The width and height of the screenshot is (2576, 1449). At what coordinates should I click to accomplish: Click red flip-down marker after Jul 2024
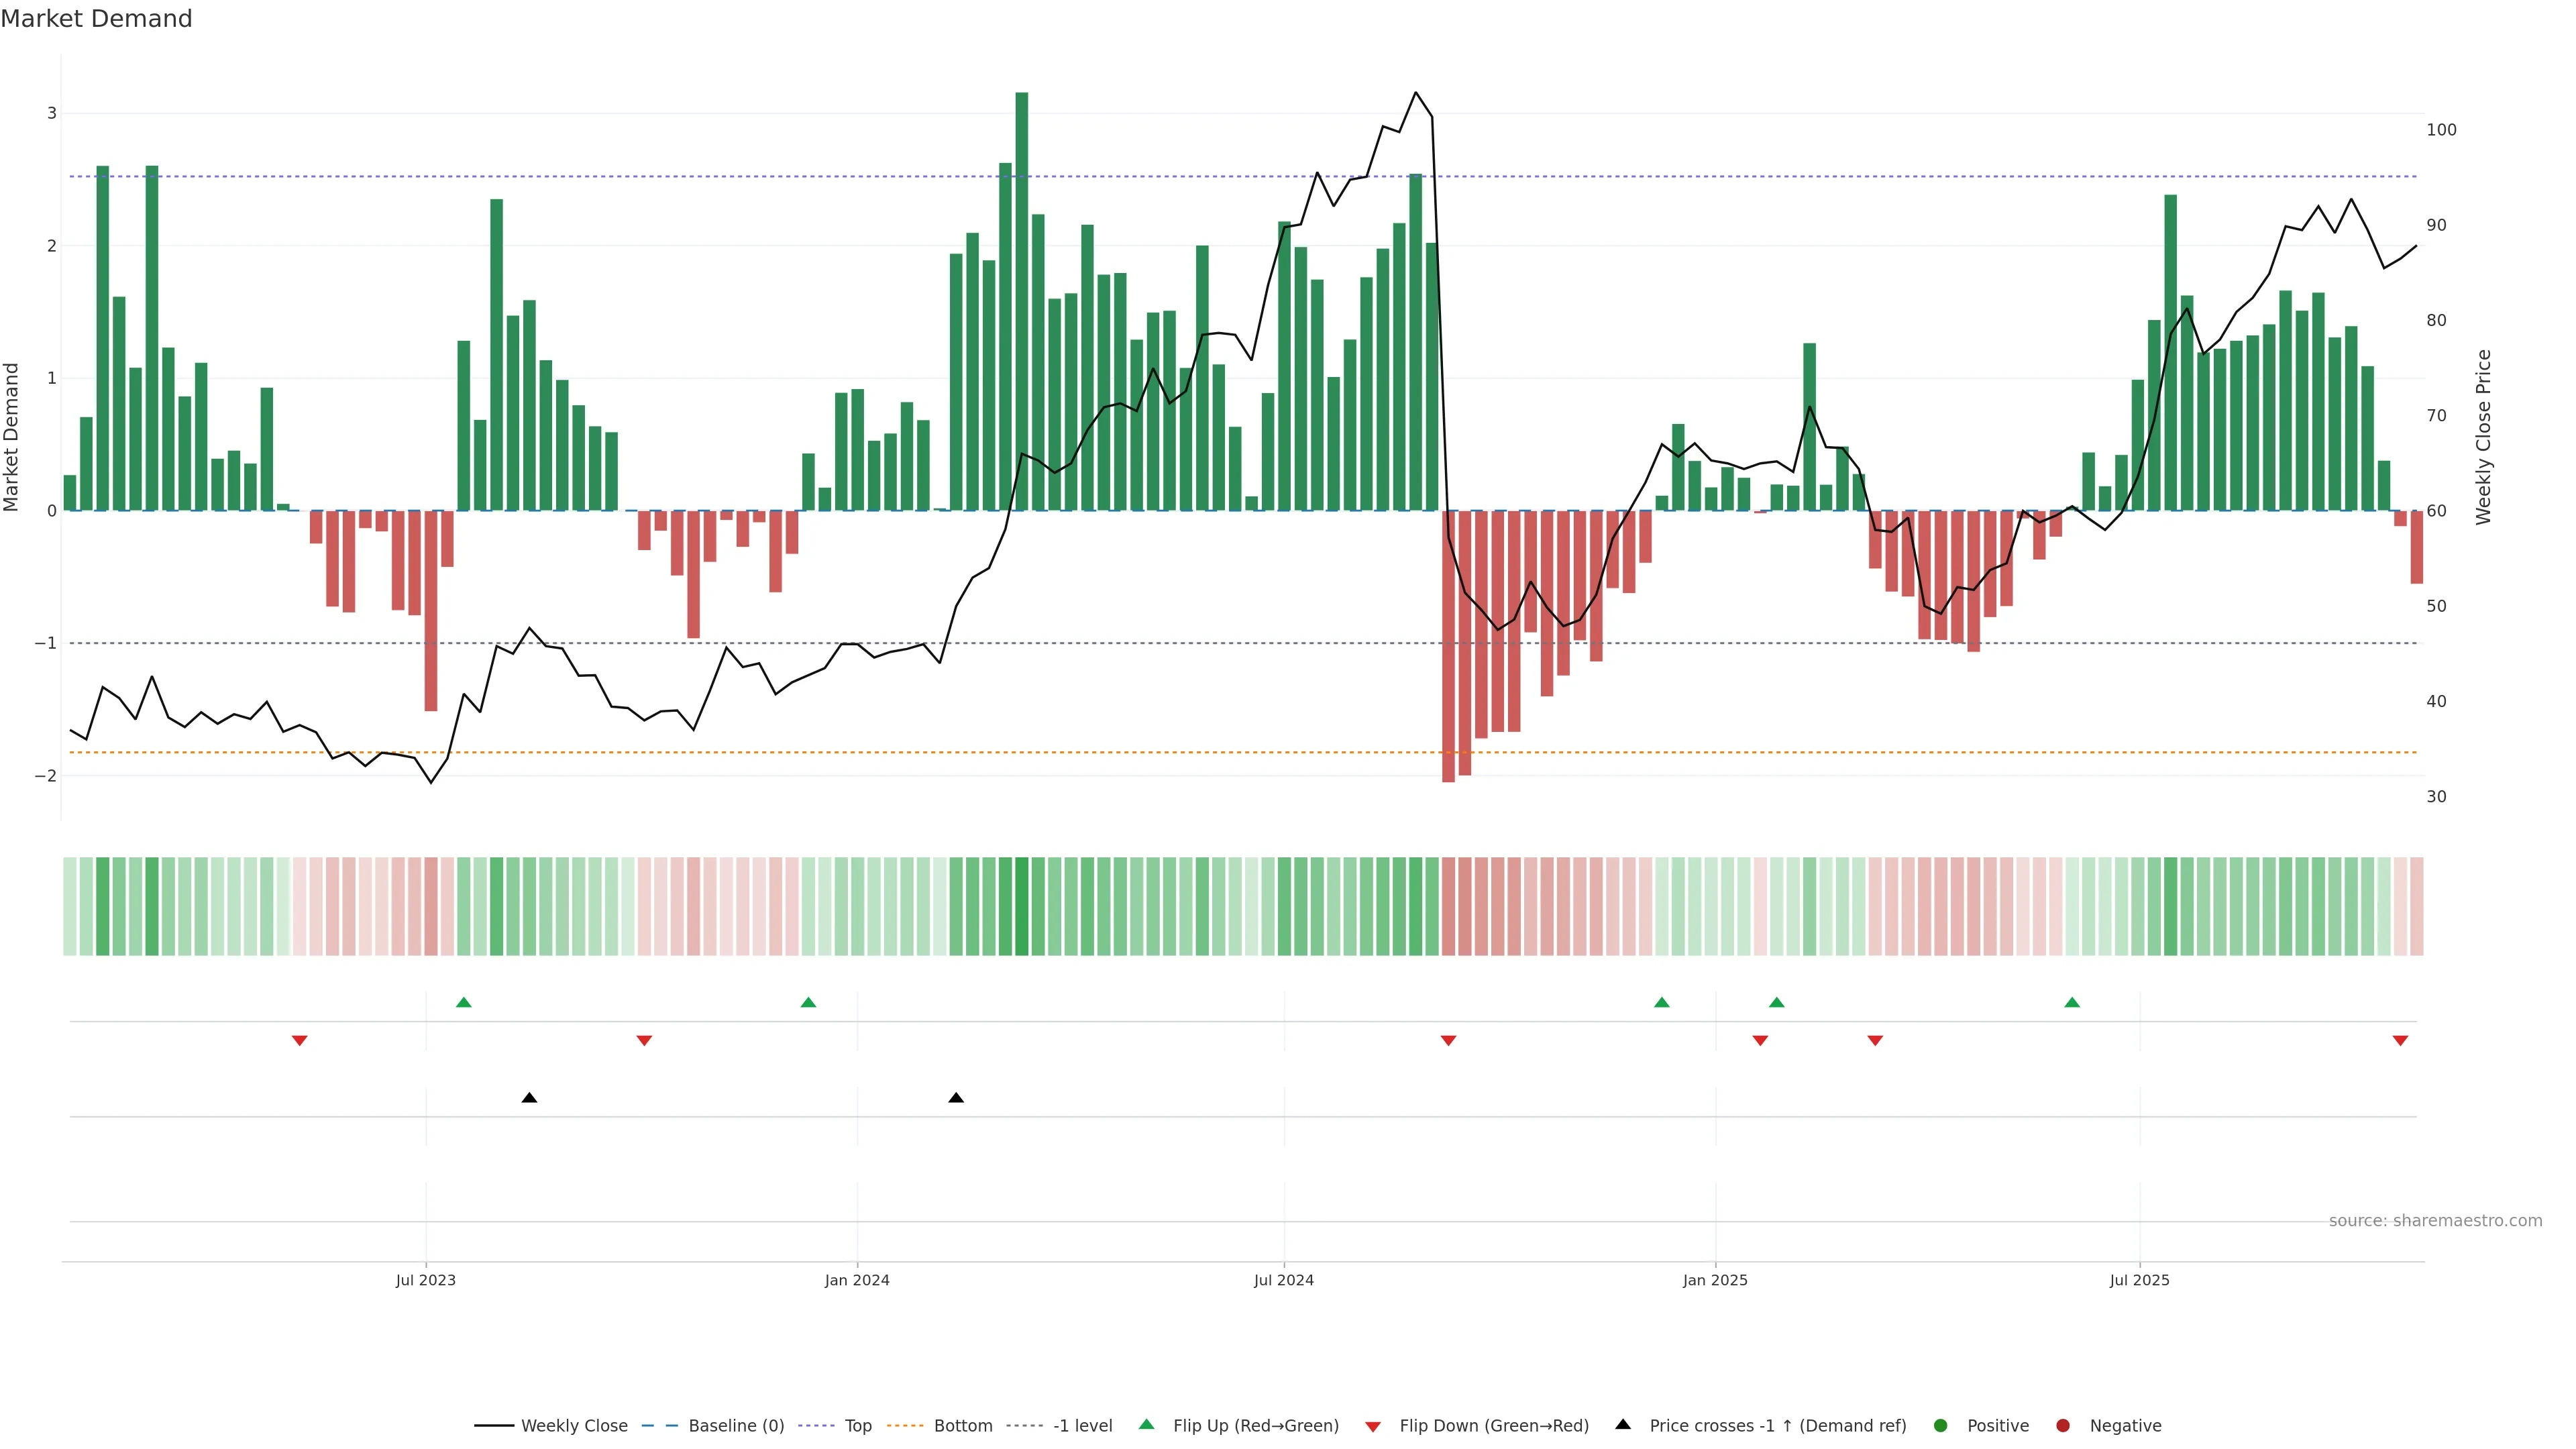(1448, 1041)
